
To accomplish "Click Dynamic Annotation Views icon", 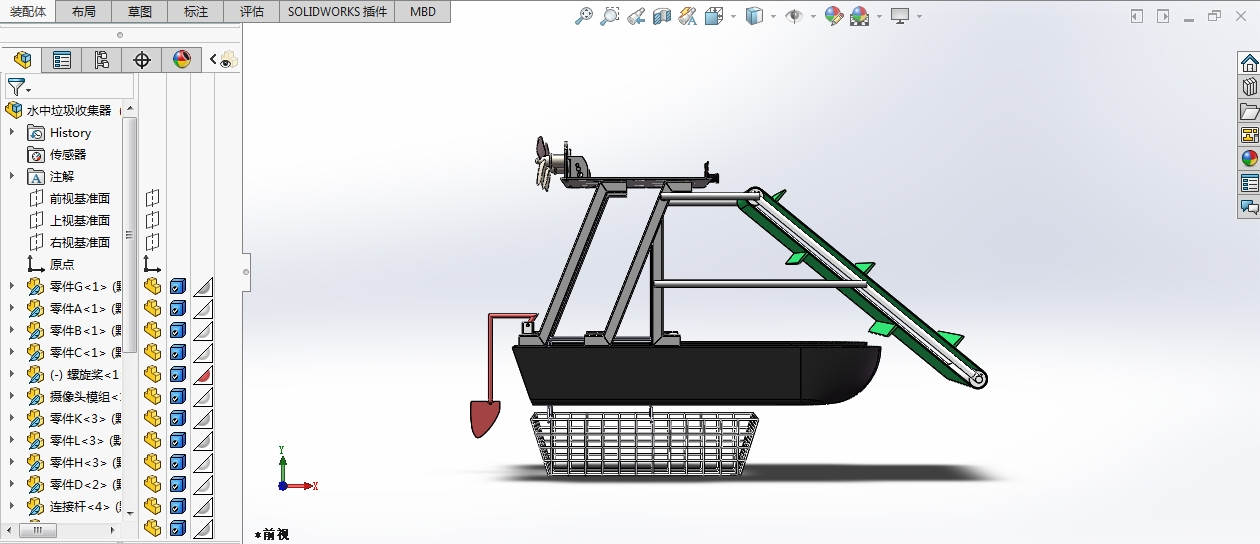I will pos(687,16).
